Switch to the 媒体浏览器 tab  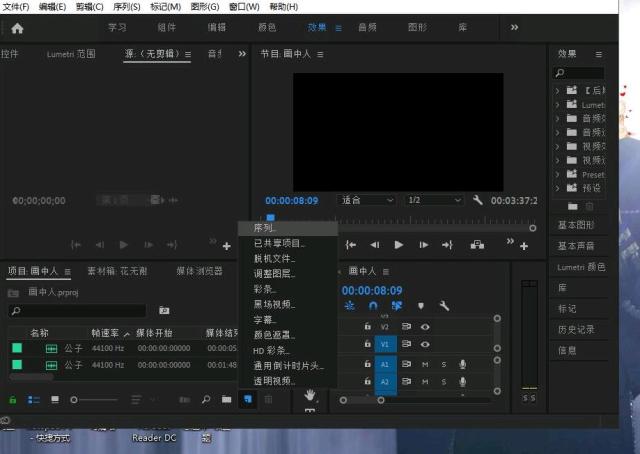click(x=200, y=271)
